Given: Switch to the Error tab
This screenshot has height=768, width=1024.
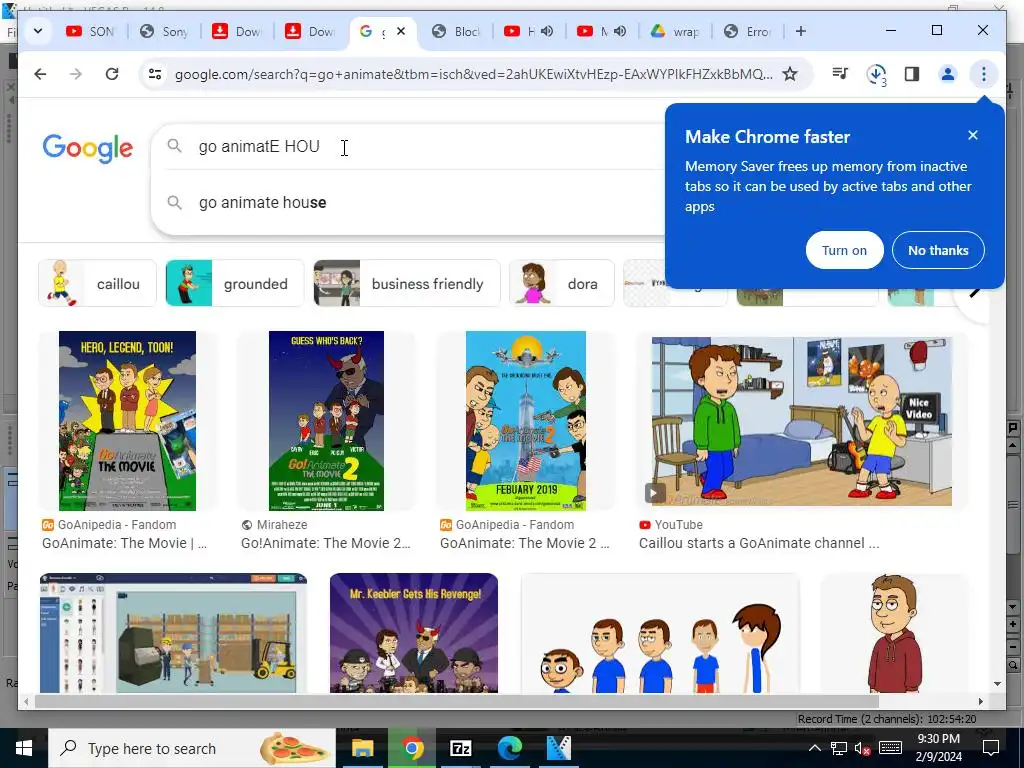Looking at the screenshot, I should [x=750, y=31].
